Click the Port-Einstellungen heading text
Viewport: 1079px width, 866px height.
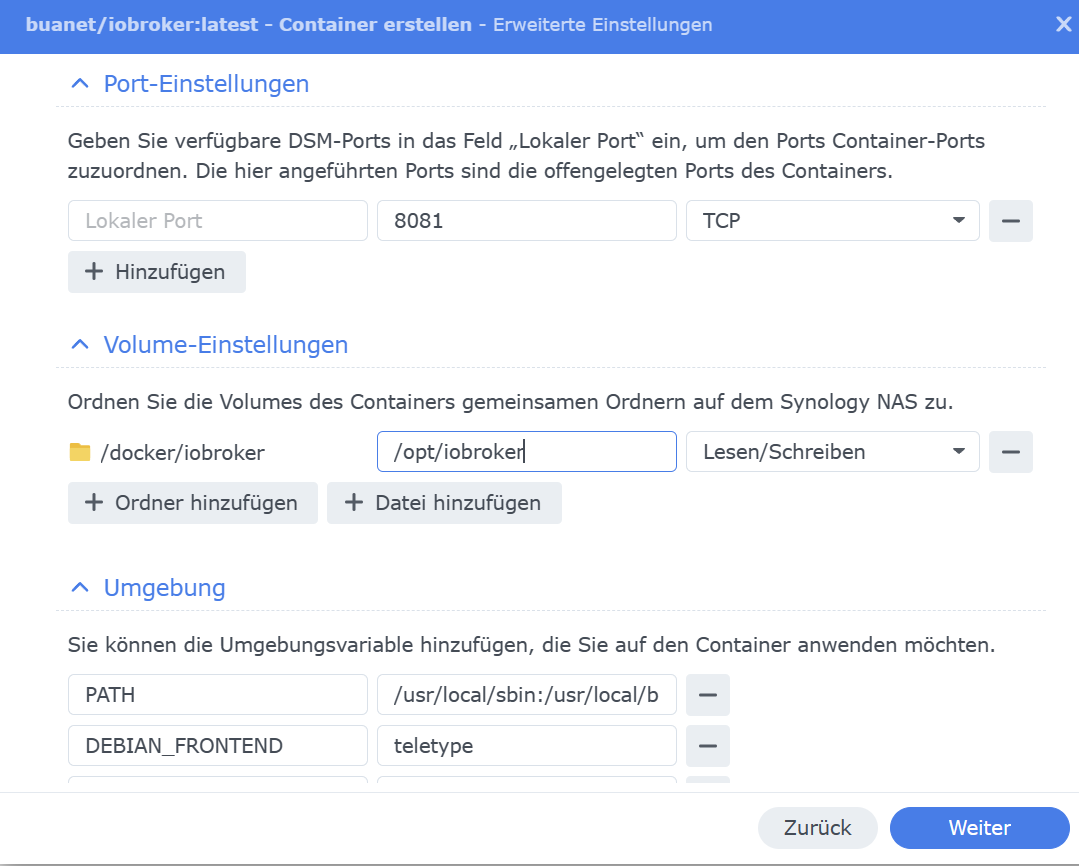point(206,84)
